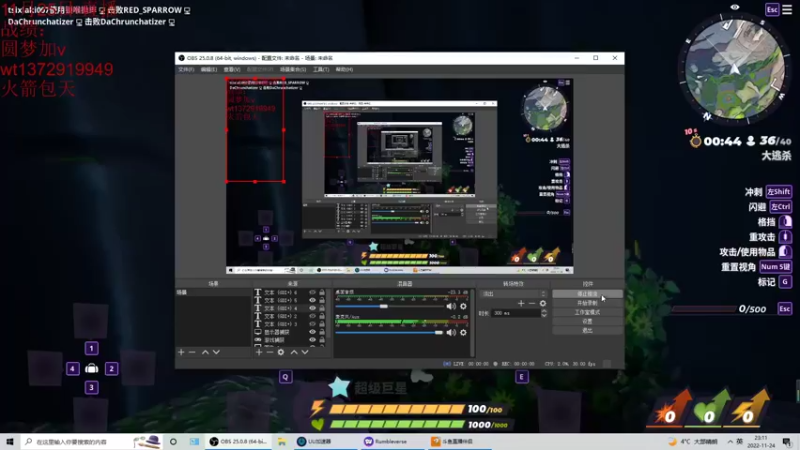Screen dimensions: 800x450
Task: Open the 工具(T) menu in OBS
Action: 321,69
